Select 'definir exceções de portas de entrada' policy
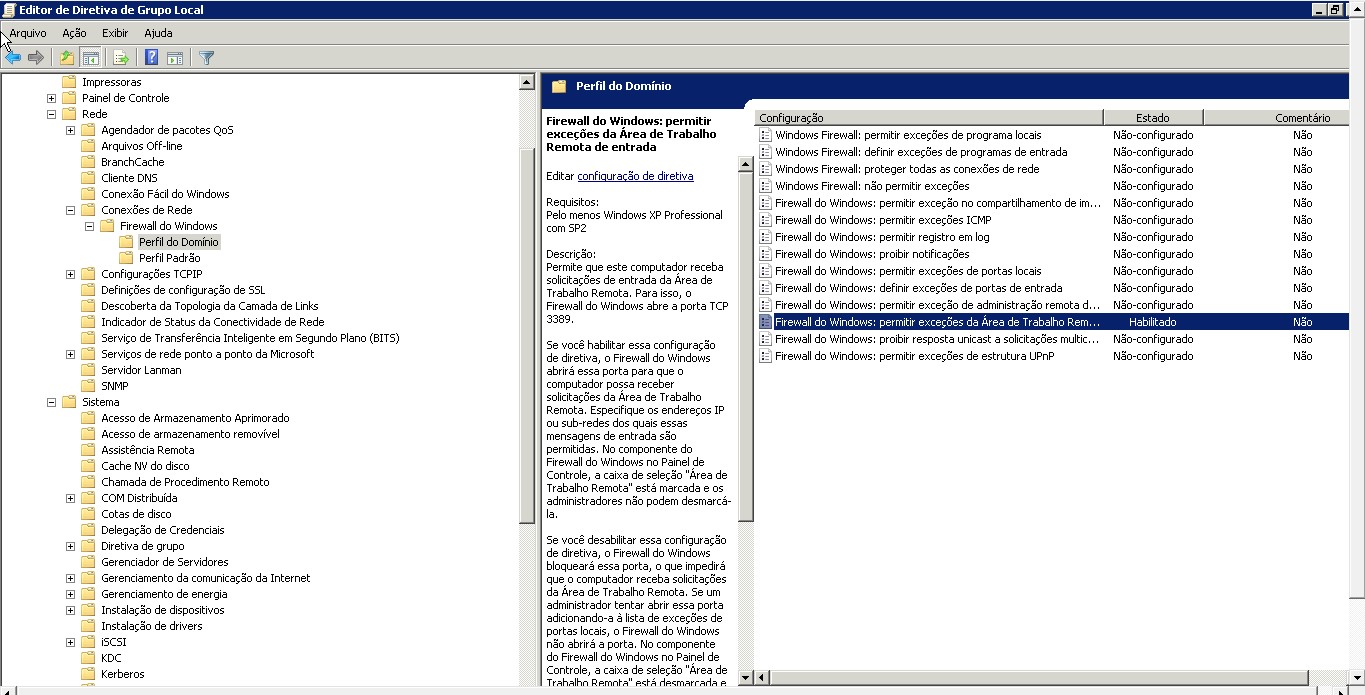Image resolution: width=1365 pixels, height=695 pixels. click(x=918, y=288)
